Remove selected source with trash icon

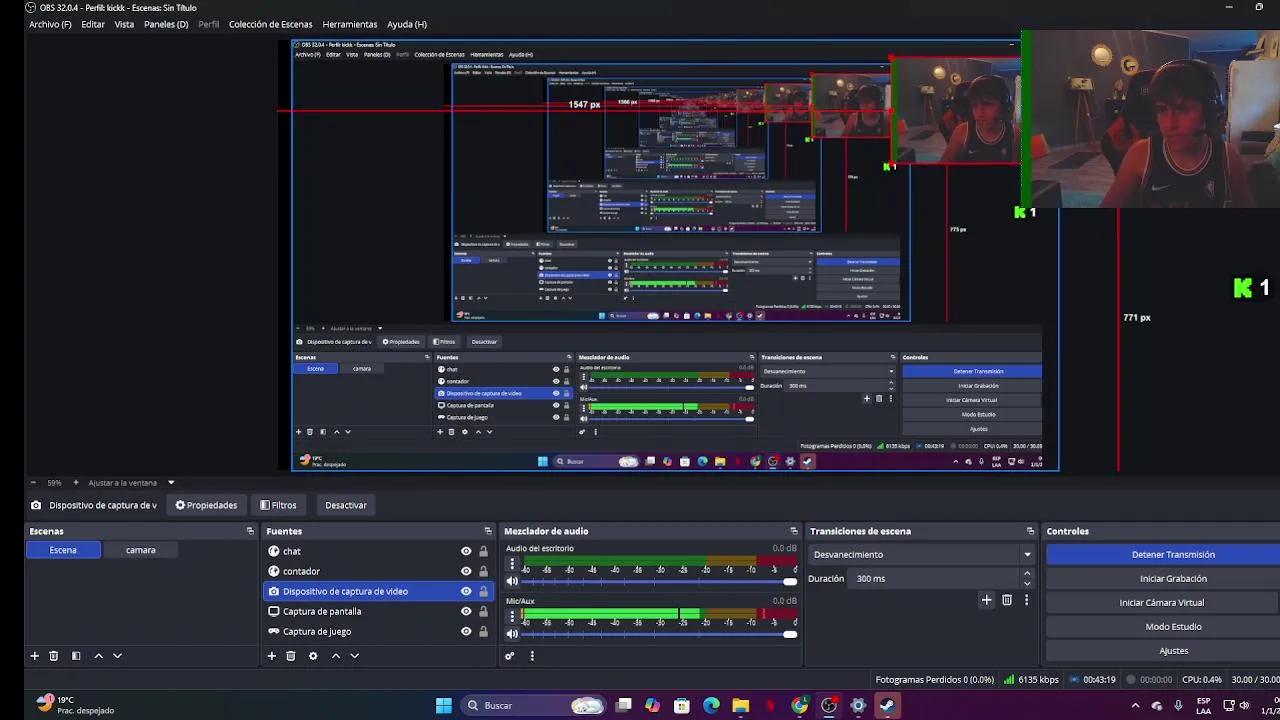tap(291, 656)
